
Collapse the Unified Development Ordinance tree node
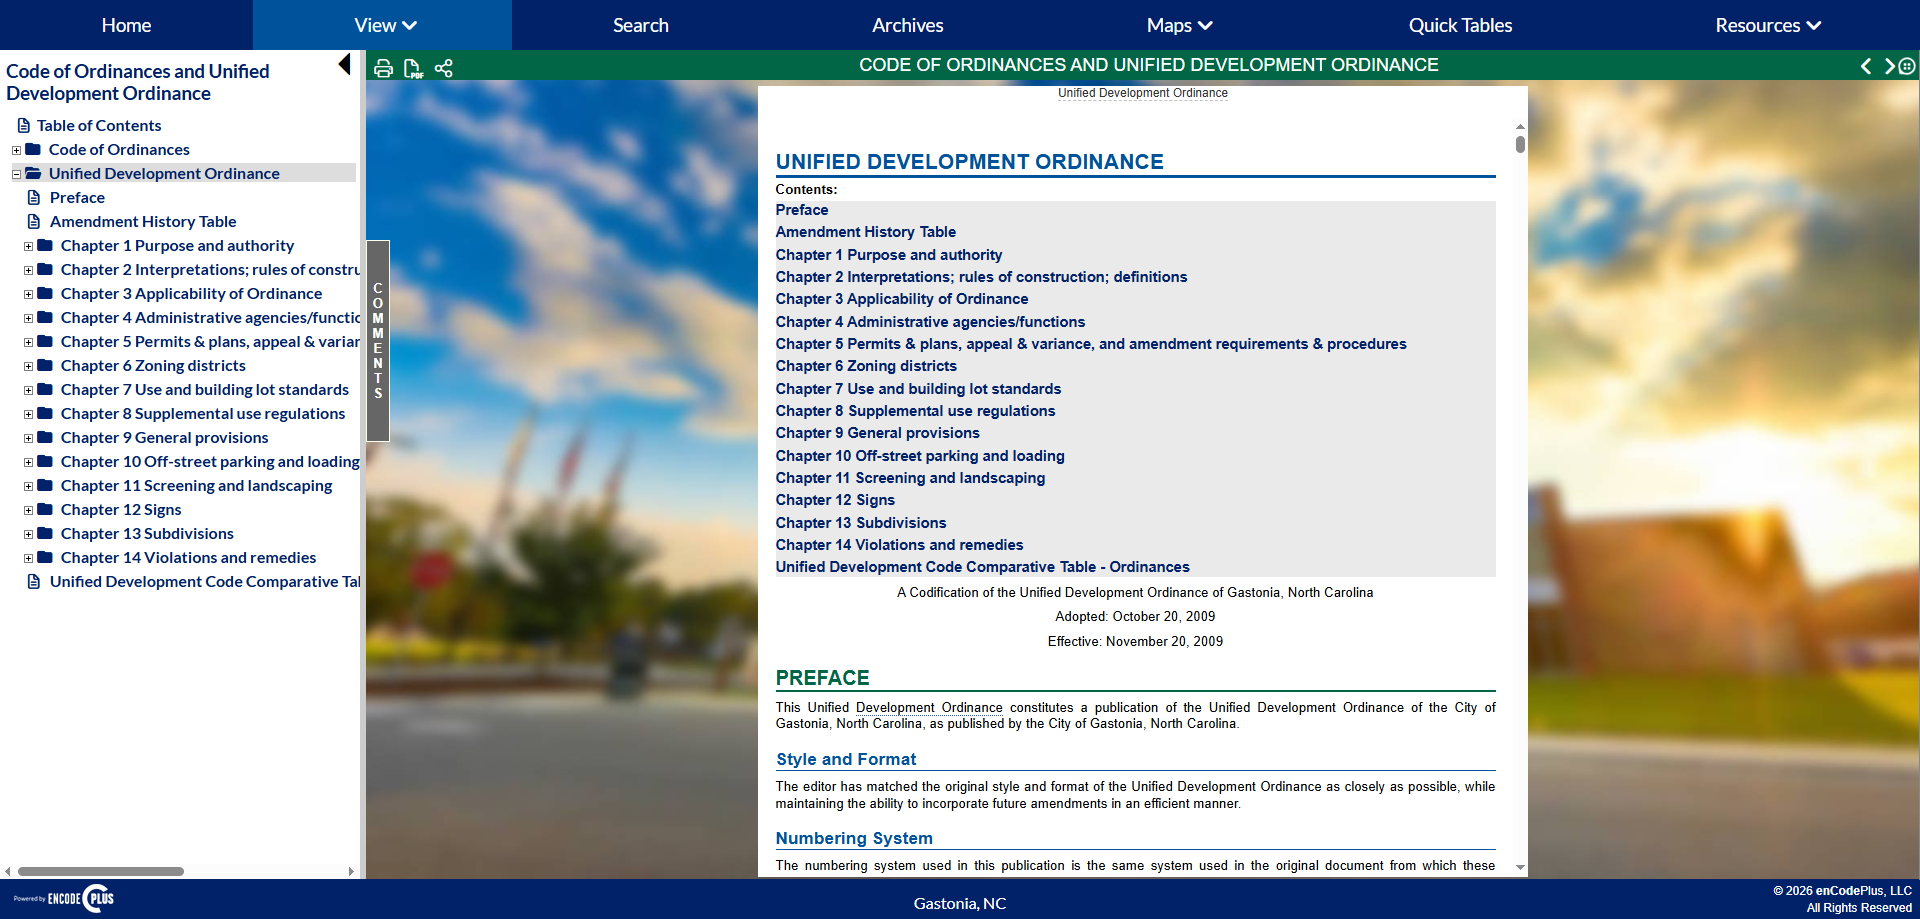[16, 174]
